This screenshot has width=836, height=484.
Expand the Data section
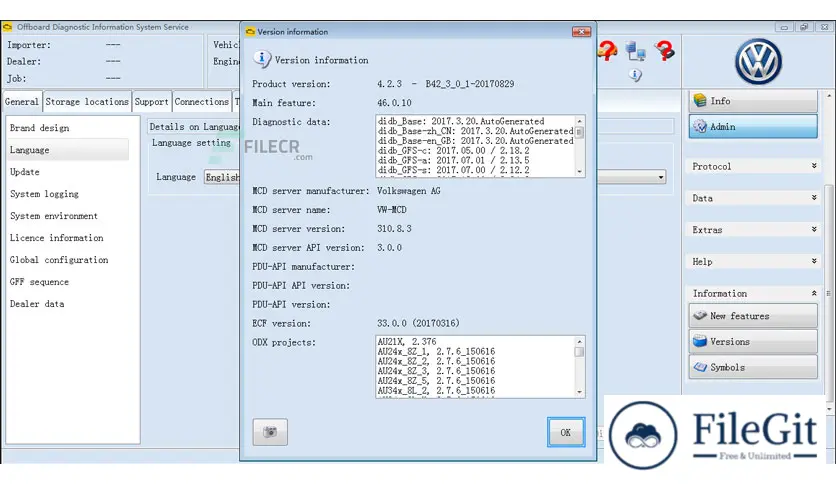[x=753, y=198]
